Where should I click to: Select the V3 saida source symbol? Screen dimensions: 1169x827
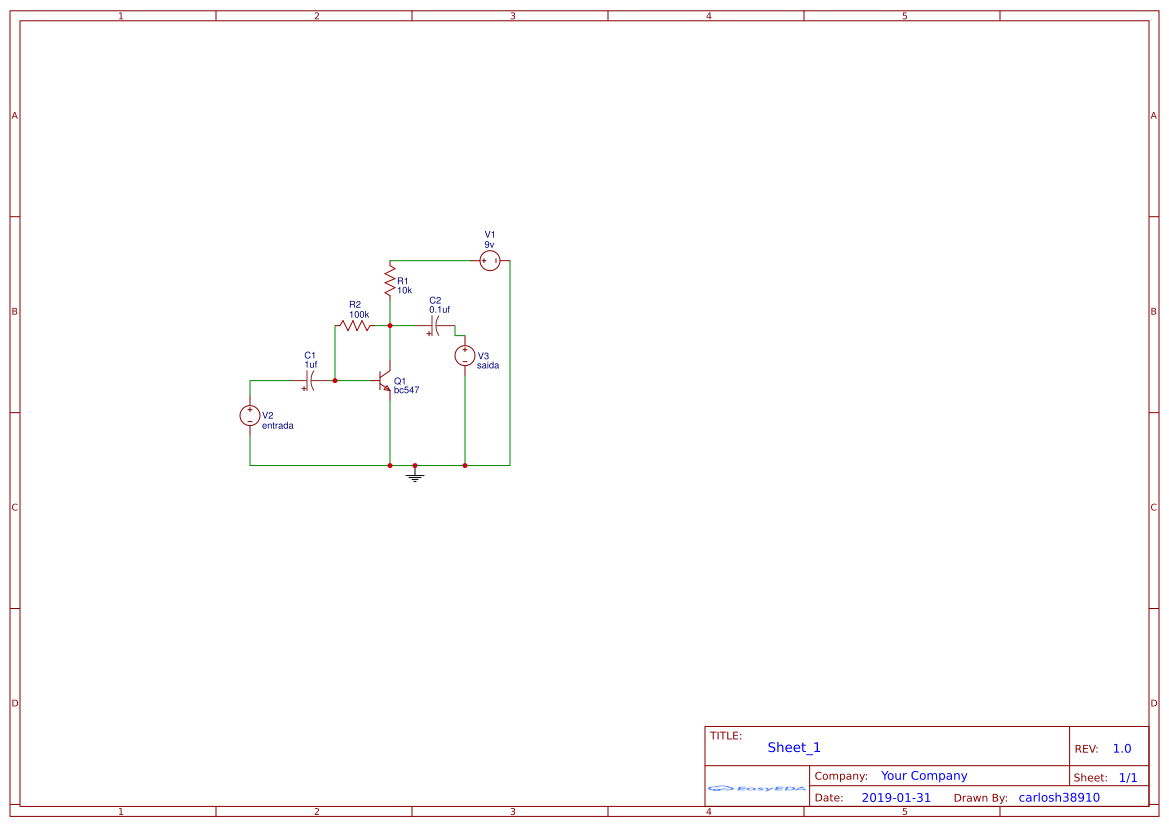(465, 356)
